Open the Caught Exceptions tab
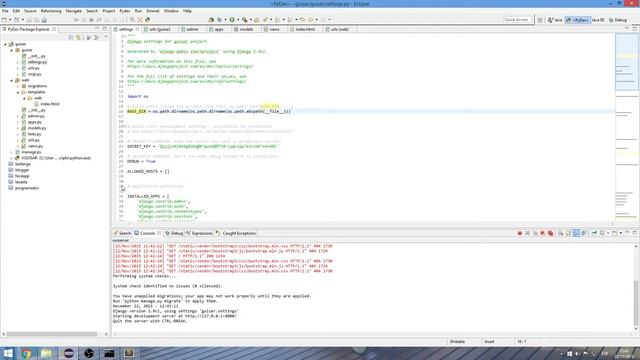Viewport: 640px width, 360px height. coord(236,233)
